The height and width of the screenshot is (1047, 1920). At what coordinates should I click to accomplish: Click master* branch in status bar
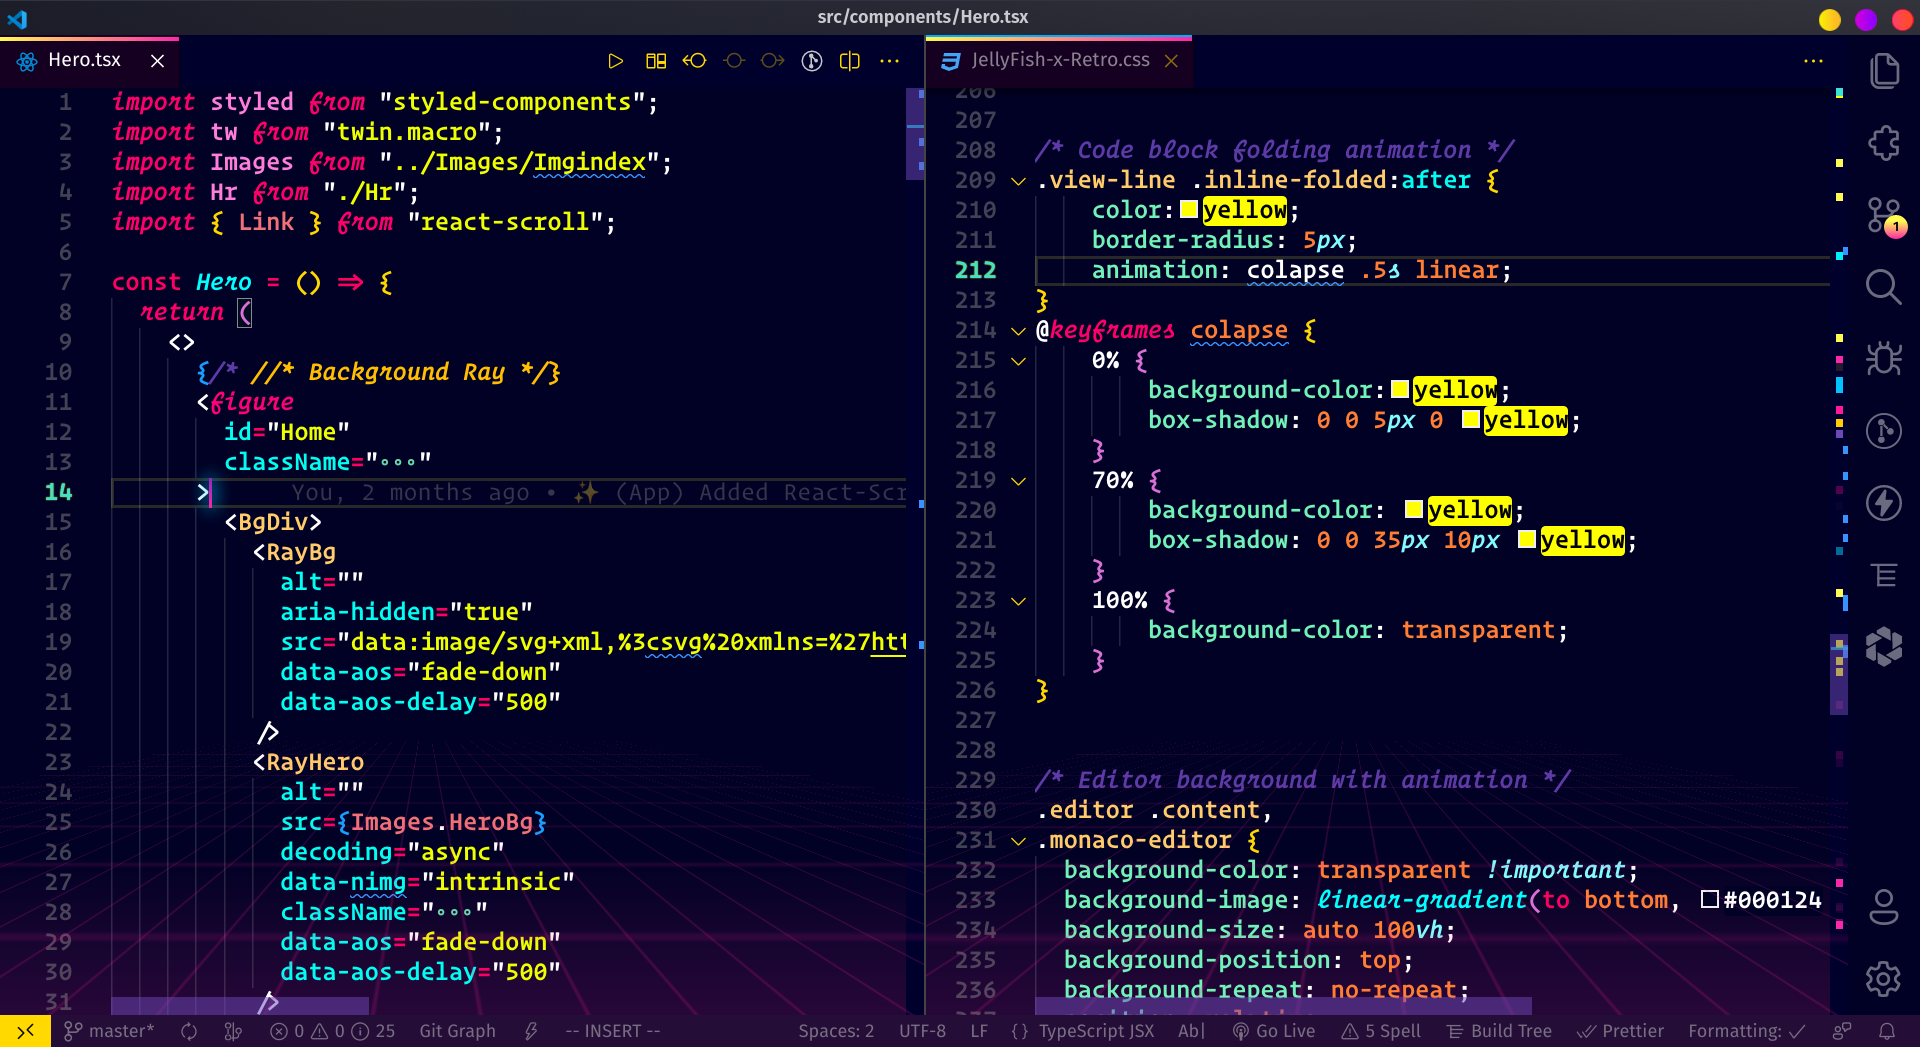point(109,1031)
